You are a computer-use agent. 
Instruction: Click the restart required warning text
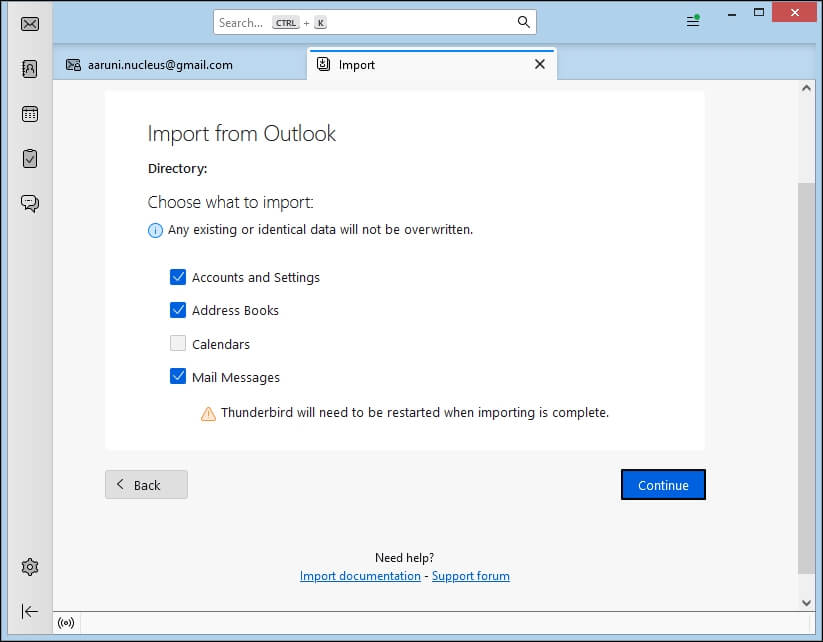click(415, 413)
